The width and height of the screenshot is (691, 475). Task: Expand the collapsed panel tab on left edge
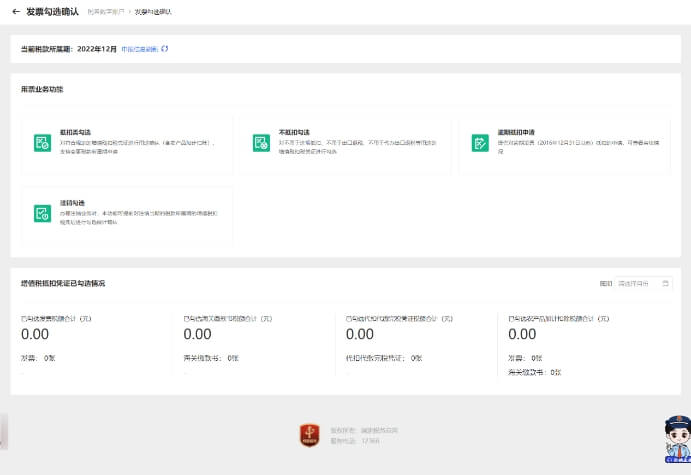click(x=2, y=430)
